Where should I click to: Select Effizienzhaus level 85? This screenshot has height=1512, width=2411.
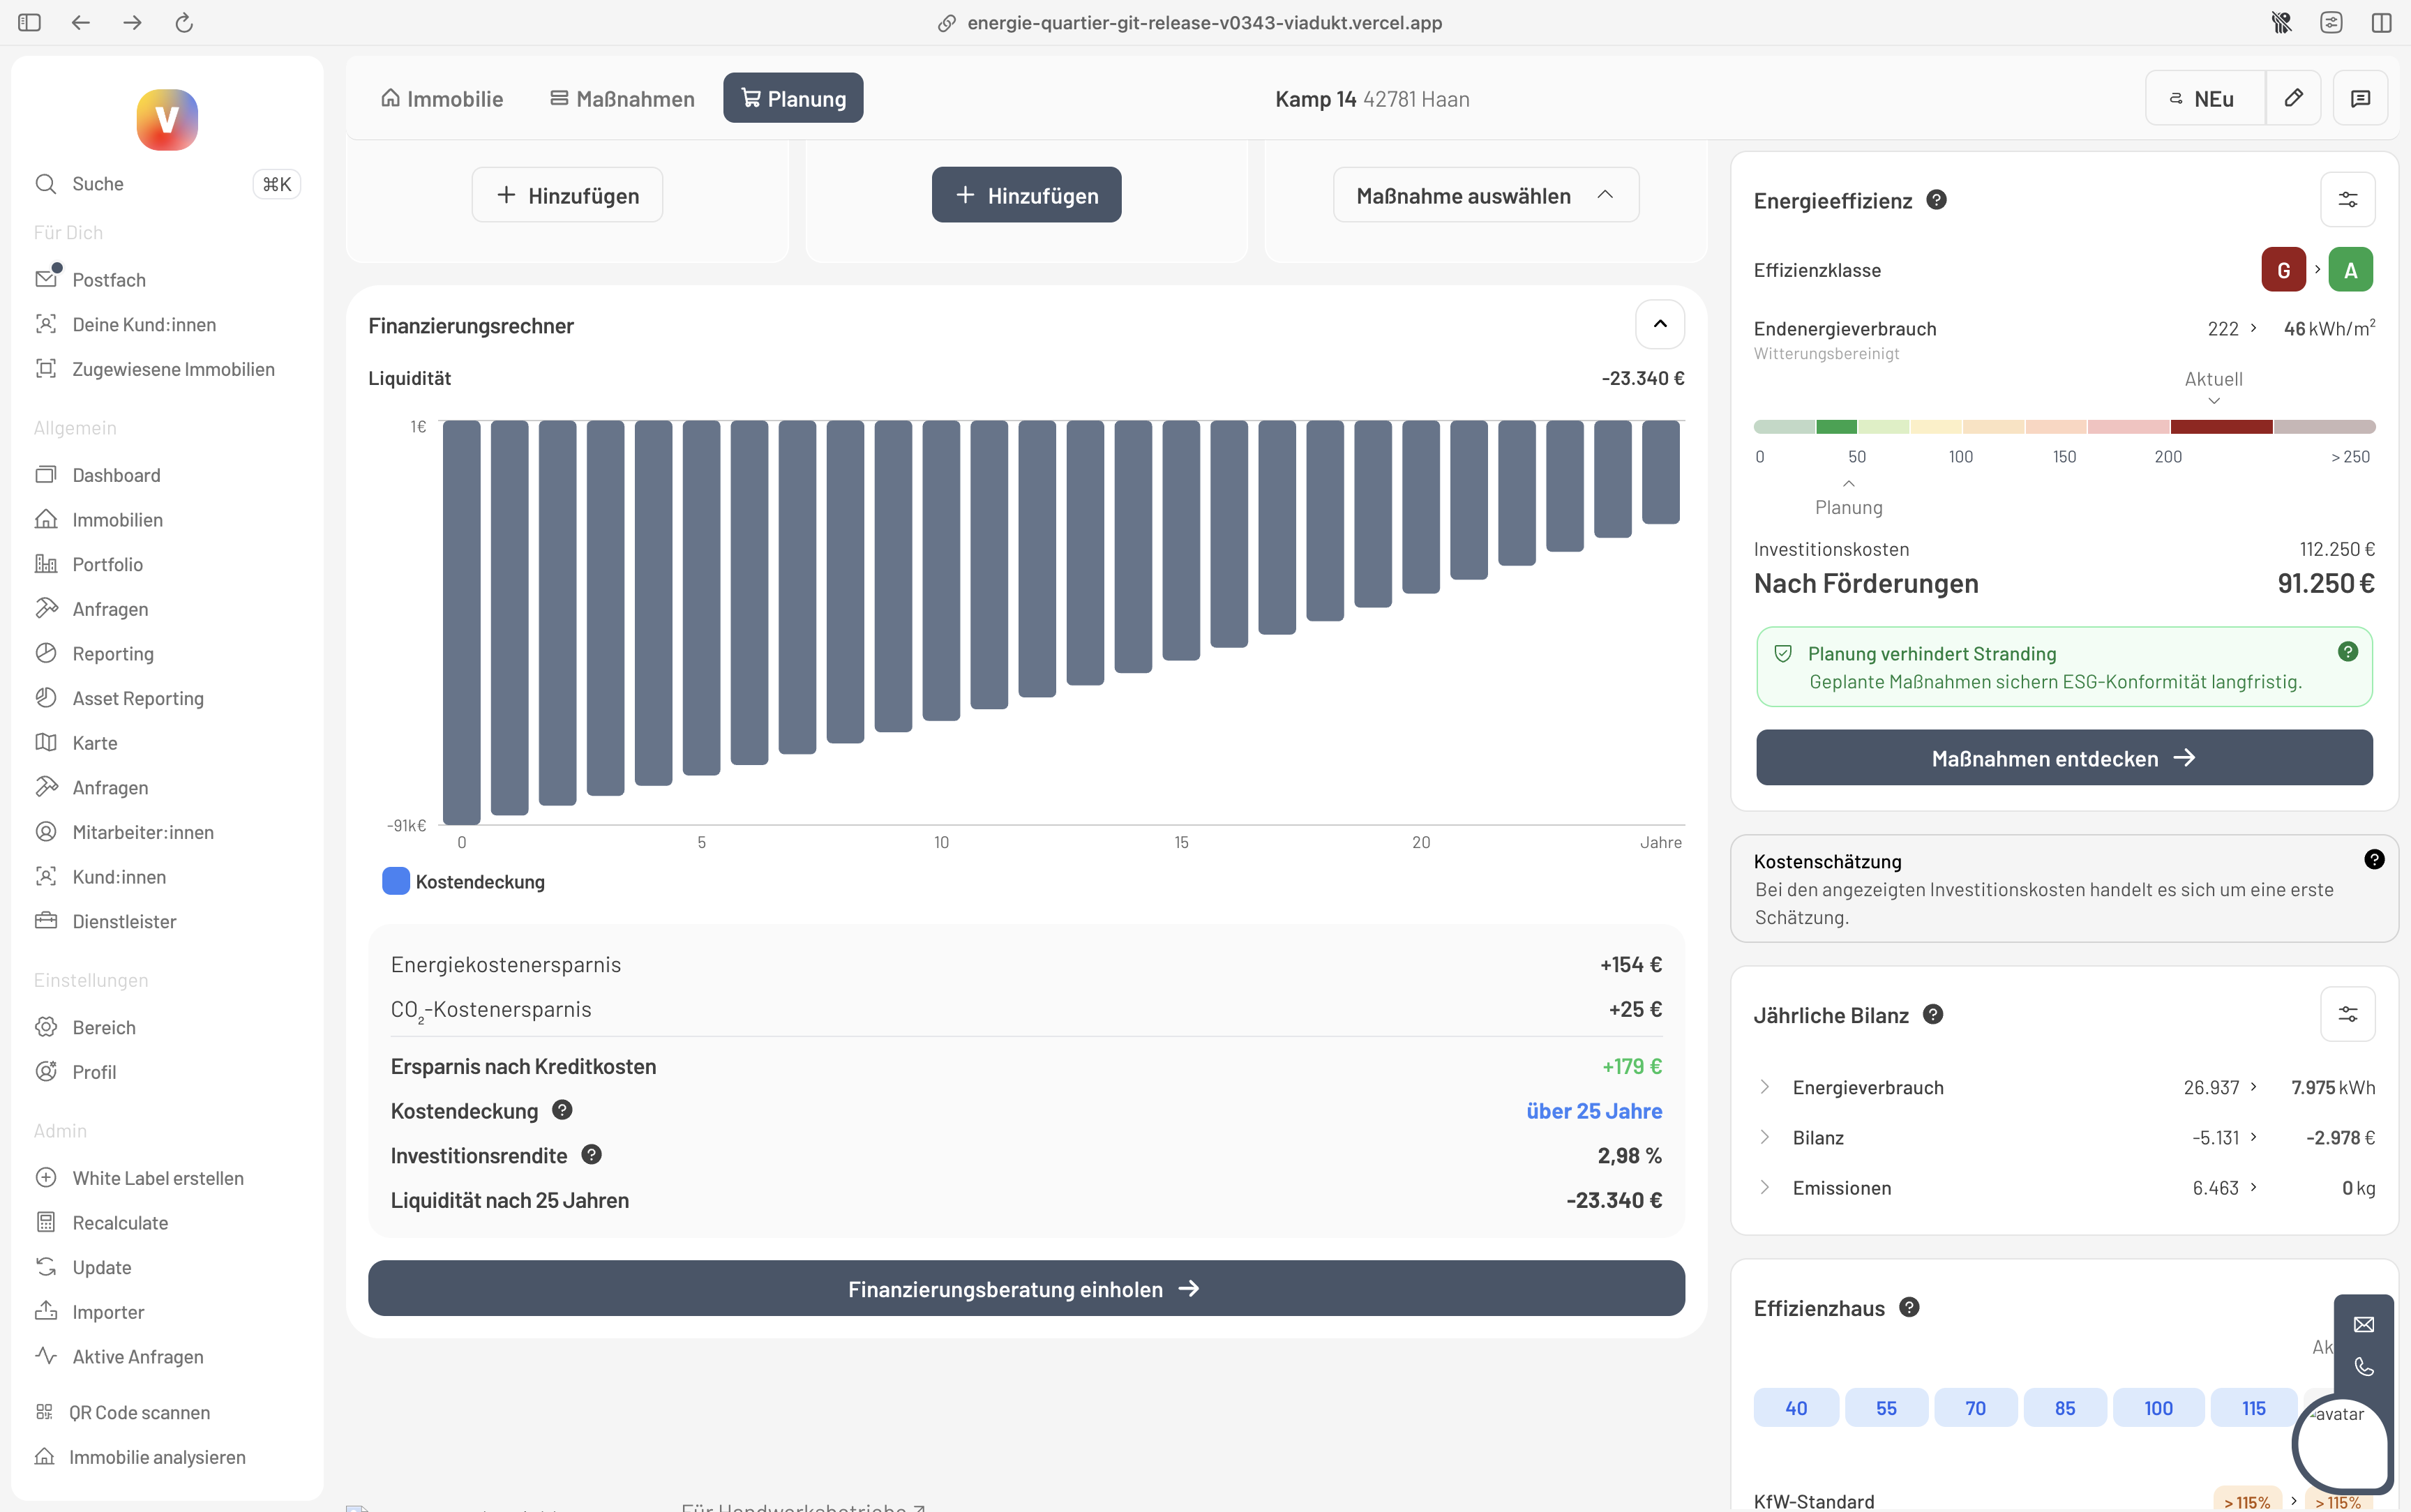tap(2064, 1408)
